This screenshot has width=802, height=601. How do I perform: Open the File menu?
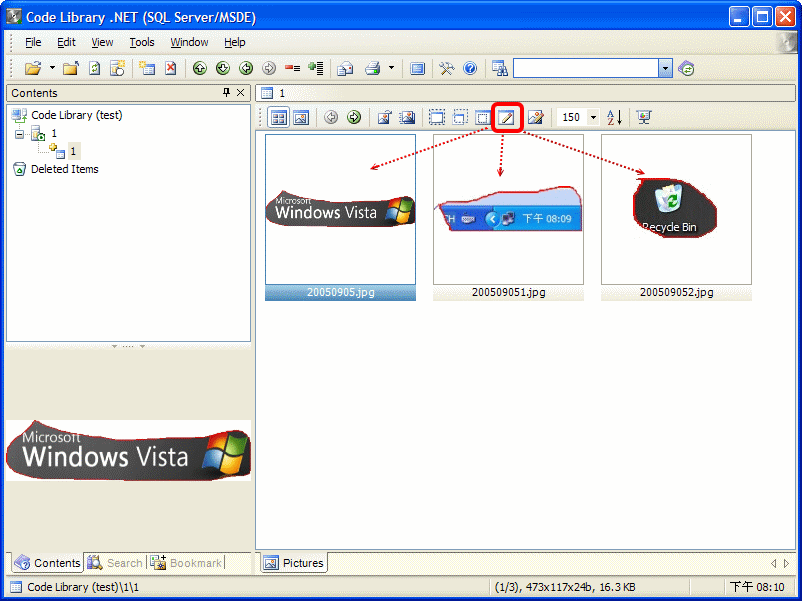point(33,42)
